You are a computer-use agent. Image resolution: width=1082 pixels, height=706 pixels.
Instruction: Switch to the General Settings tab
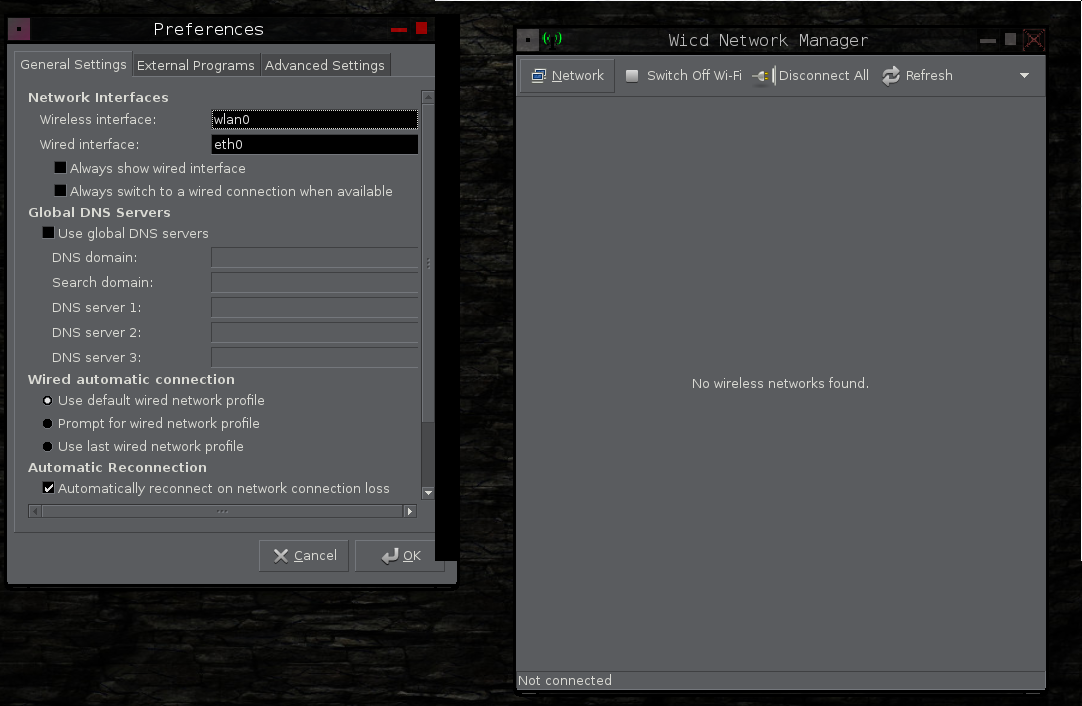pos(73,64)
